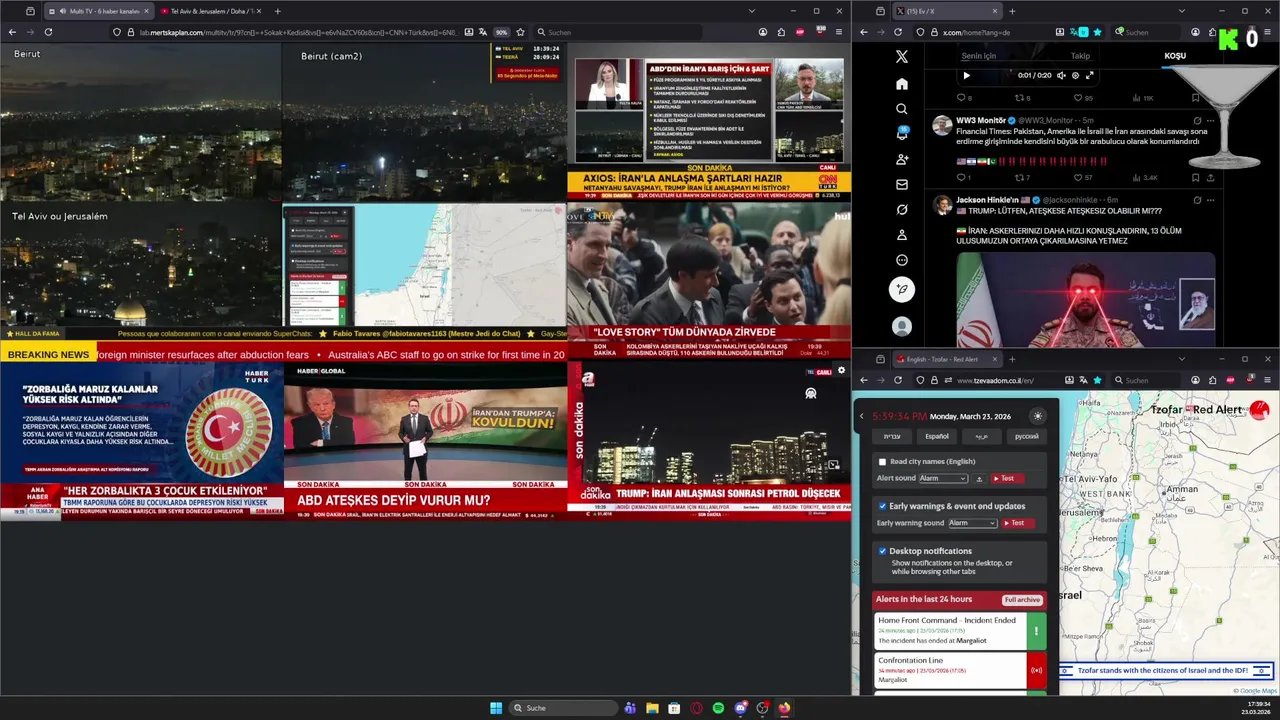1280x720 pixels.
Task: Open X more options circle icon
Action: click(902, 260)
